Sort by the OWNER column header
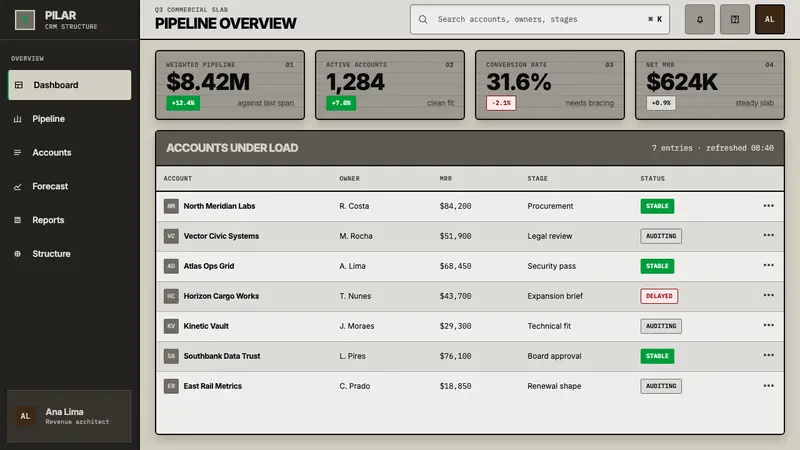This screenshot has height=450, width=800. (349, 179)
